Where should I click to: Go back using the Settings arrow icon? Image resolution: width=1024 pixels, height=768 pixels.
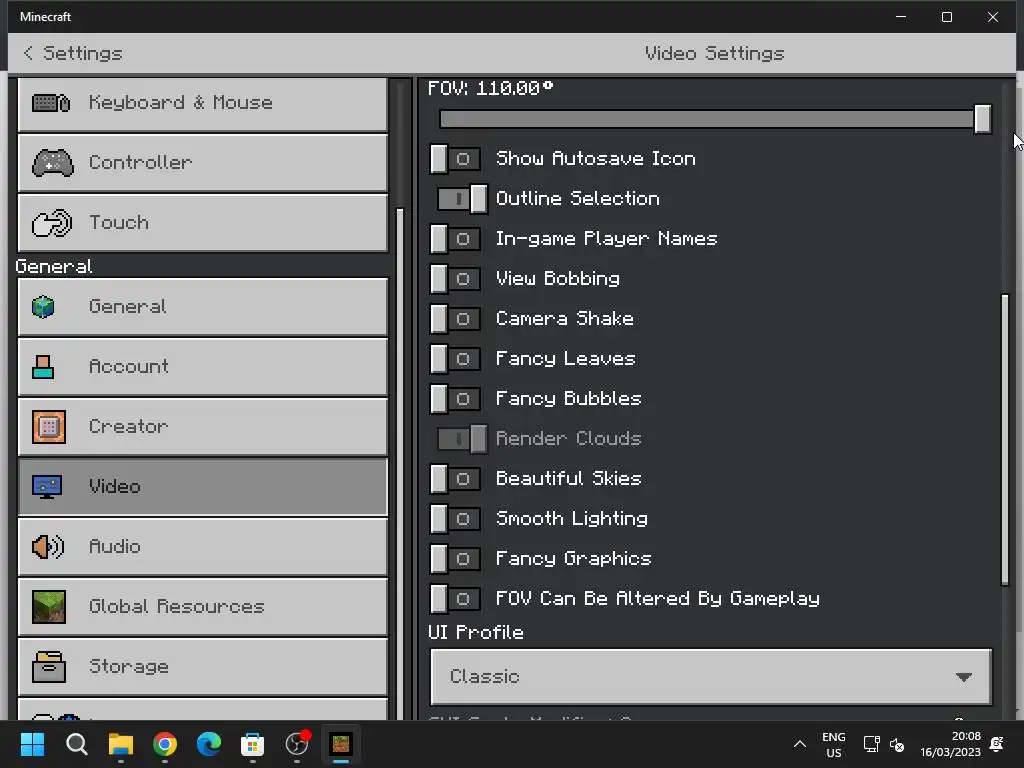point(27,53)
